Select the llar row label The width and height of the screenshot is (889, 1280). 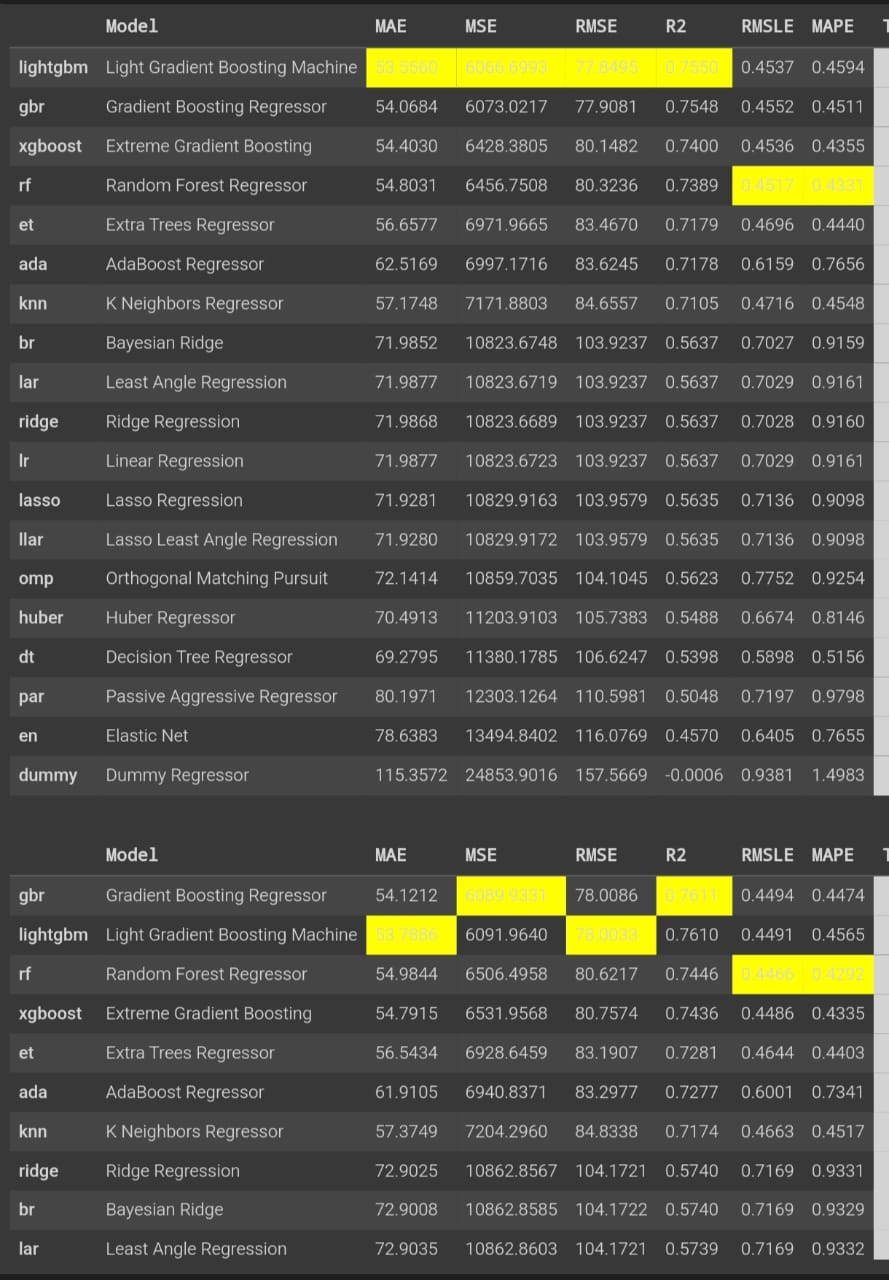tap(31, 539)
